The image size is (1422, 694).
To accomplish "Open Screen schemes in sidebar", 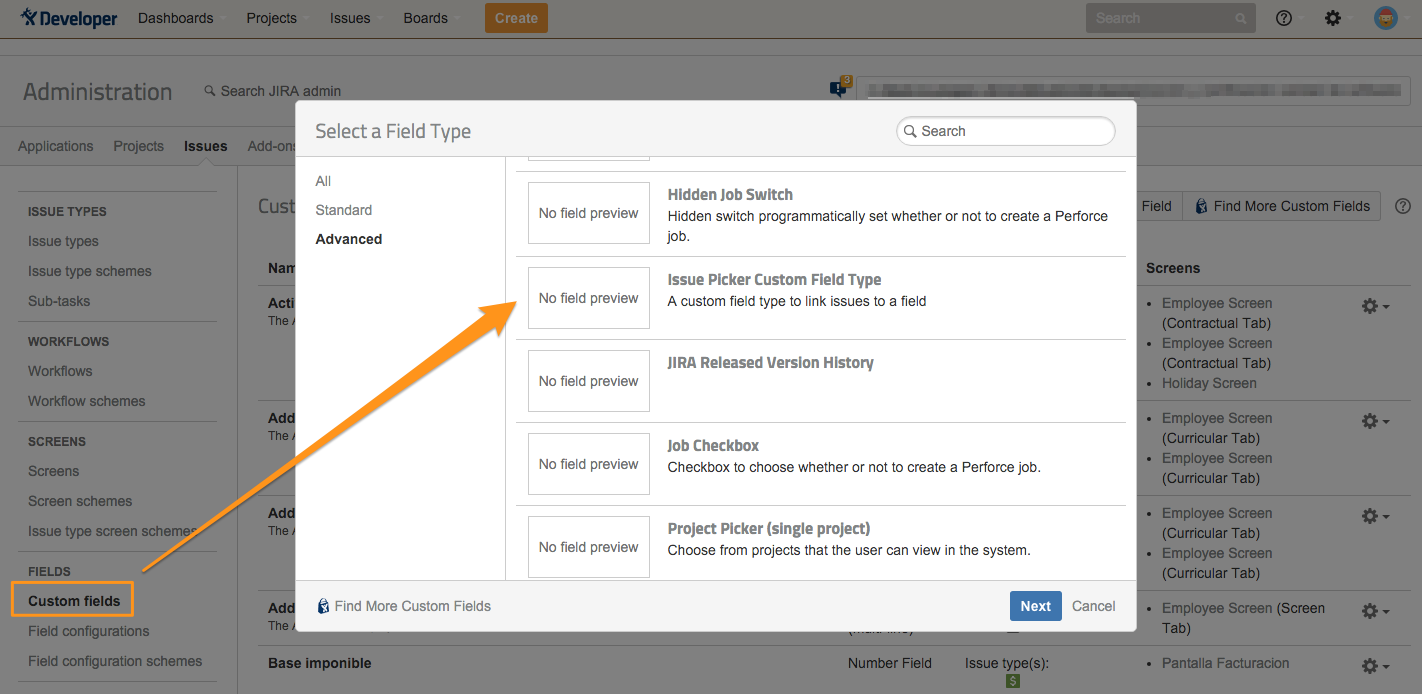I will pos(80,501).
